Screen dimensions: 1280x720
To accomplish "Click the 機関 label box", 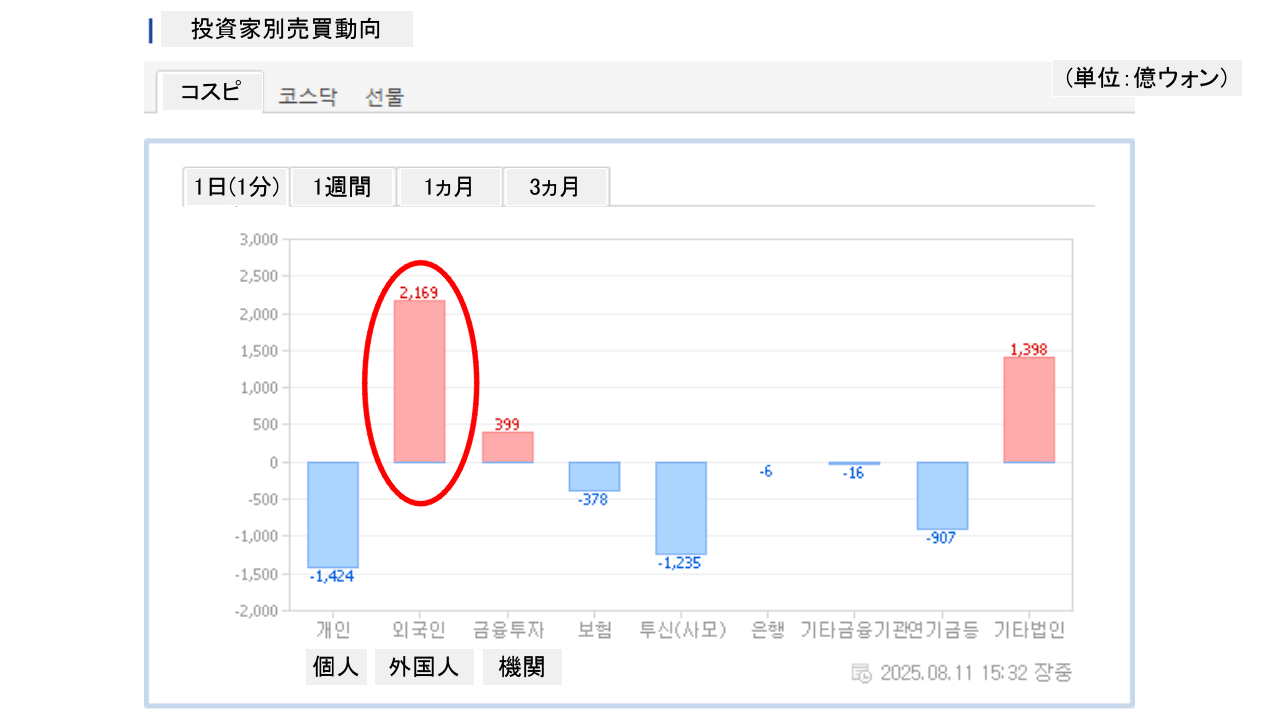I will pos(522,667).
